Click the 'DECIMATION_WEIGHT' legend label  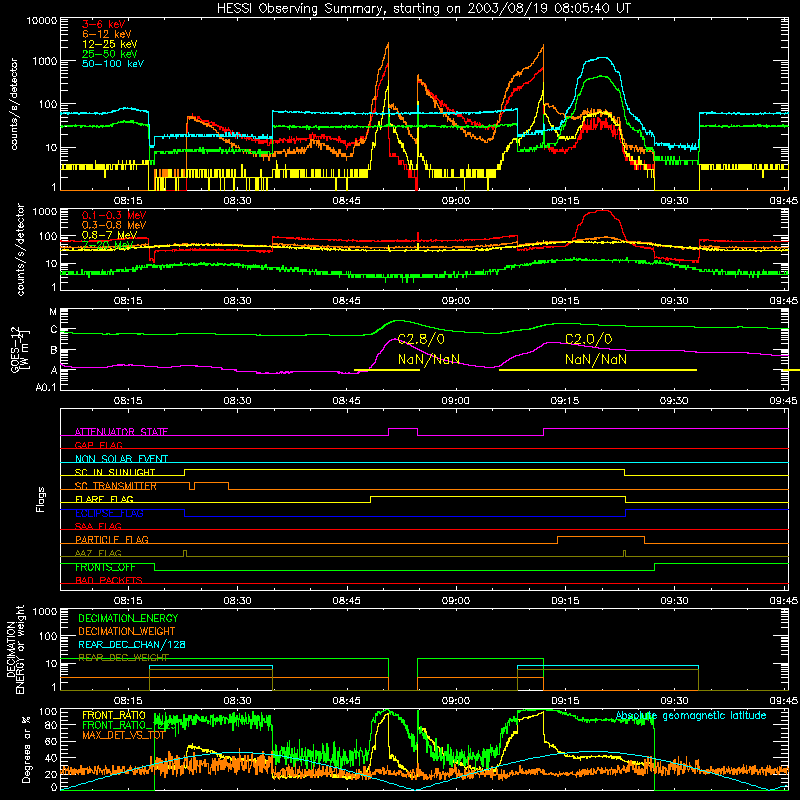point(127,631)
